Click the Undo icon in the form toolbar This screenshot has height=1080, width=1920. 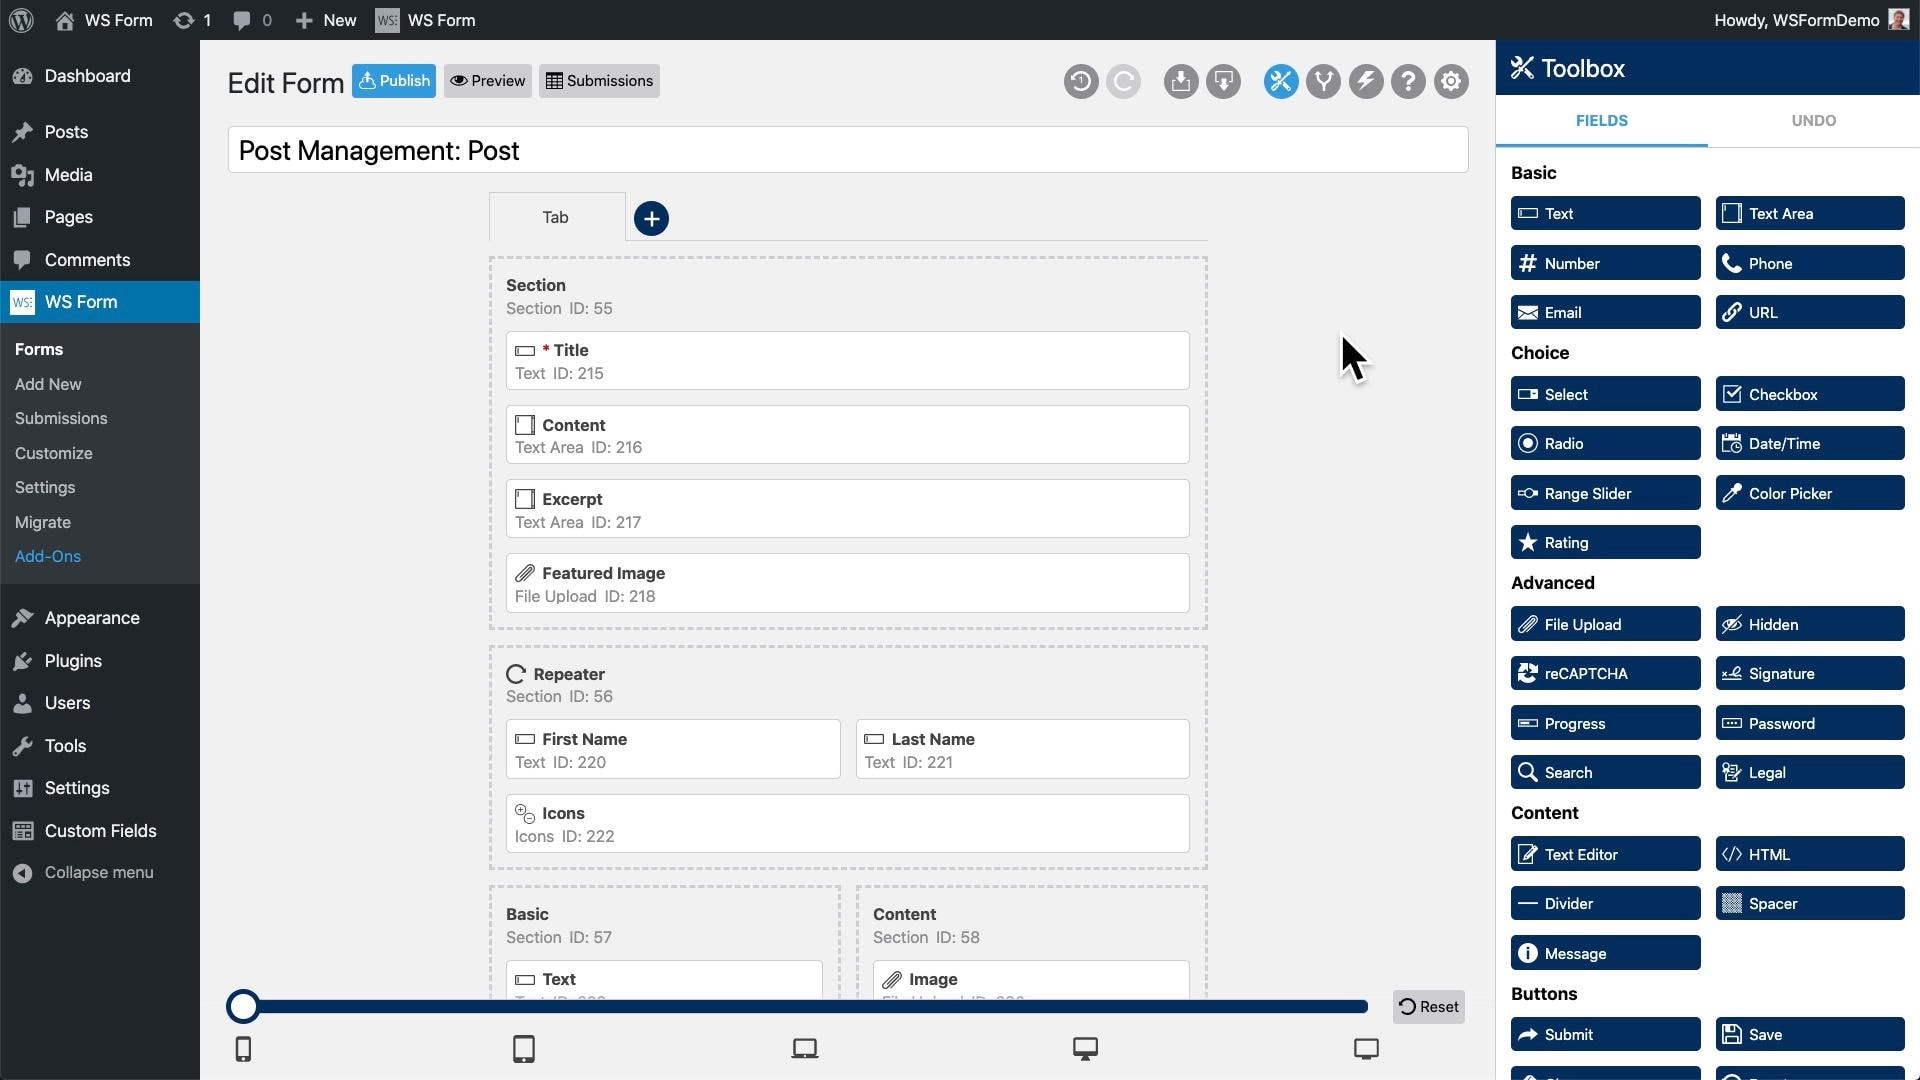tap(1081, 82)
